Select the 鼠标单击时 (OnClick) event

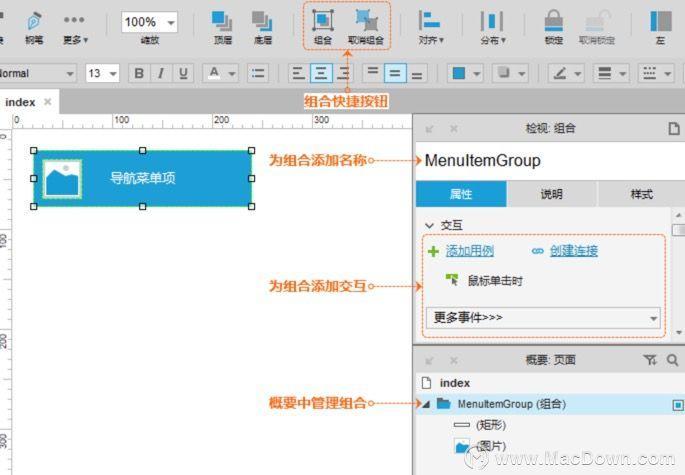495,281
